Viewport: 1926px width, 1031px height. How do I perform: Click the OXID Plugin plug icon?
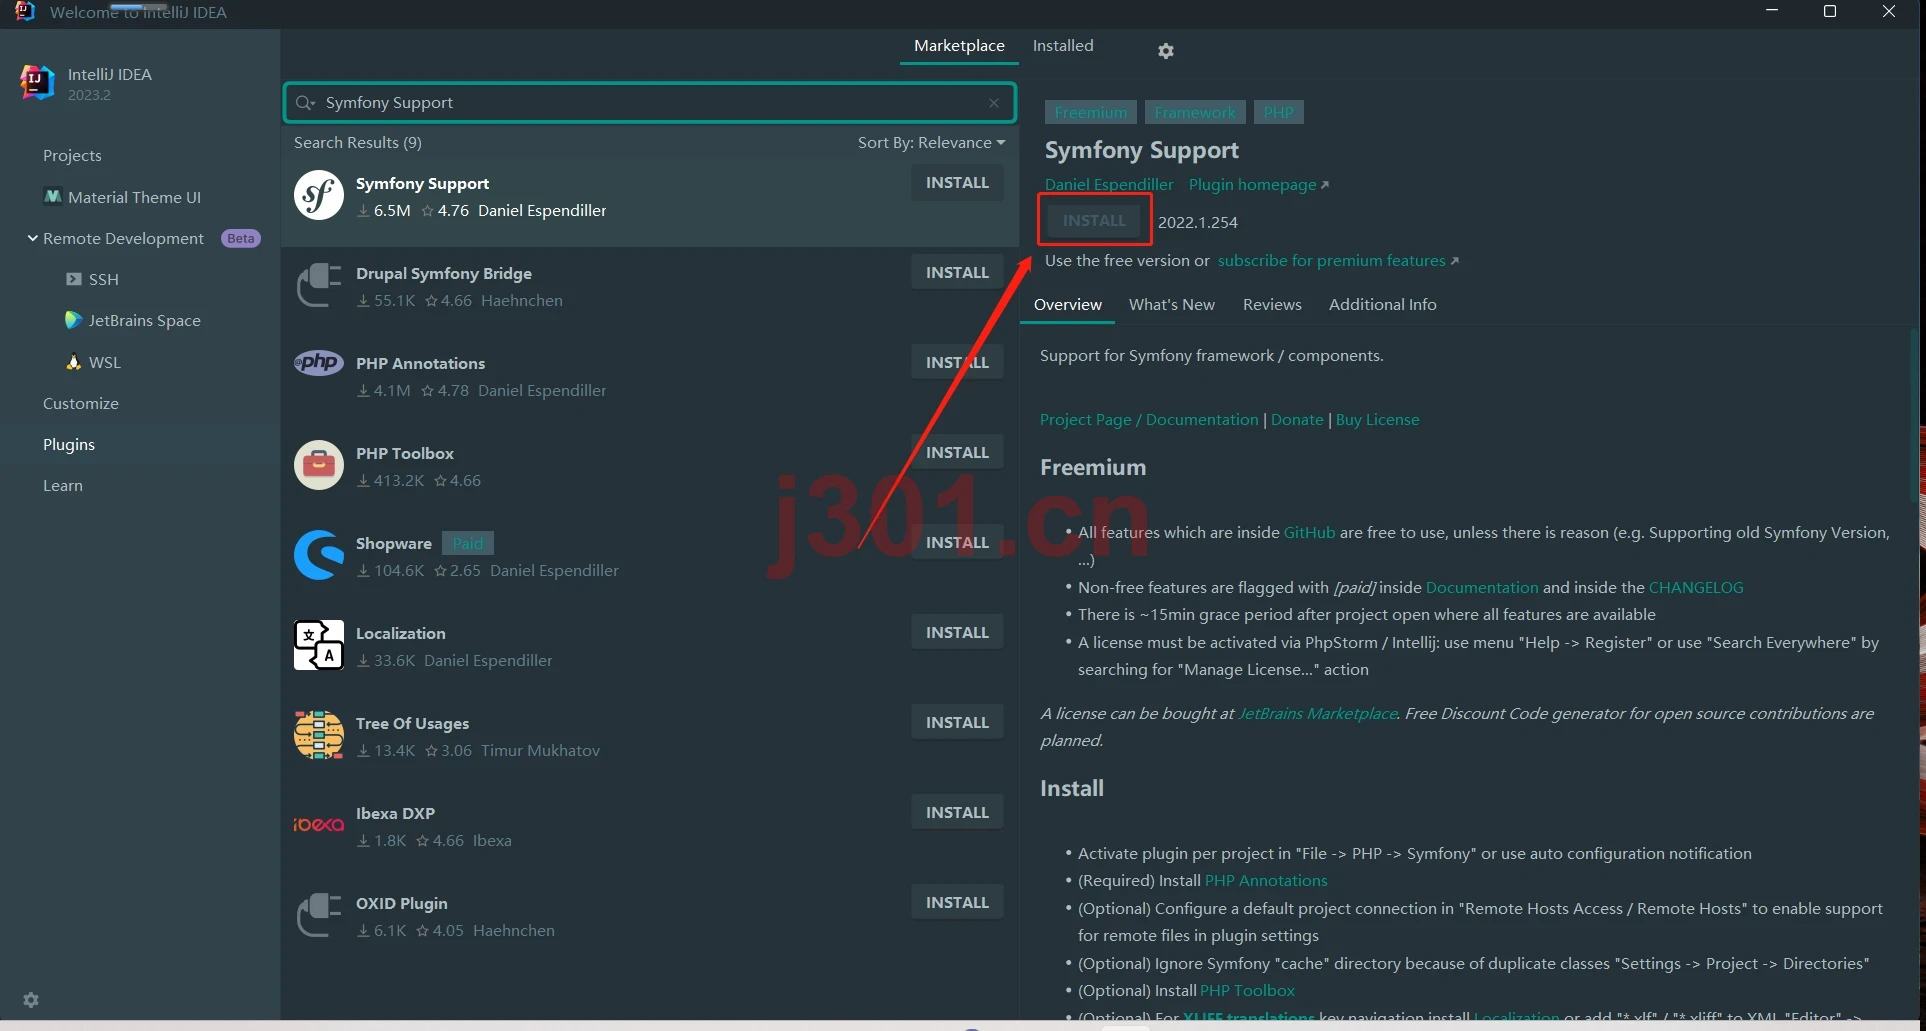click(x=319, y=915)
